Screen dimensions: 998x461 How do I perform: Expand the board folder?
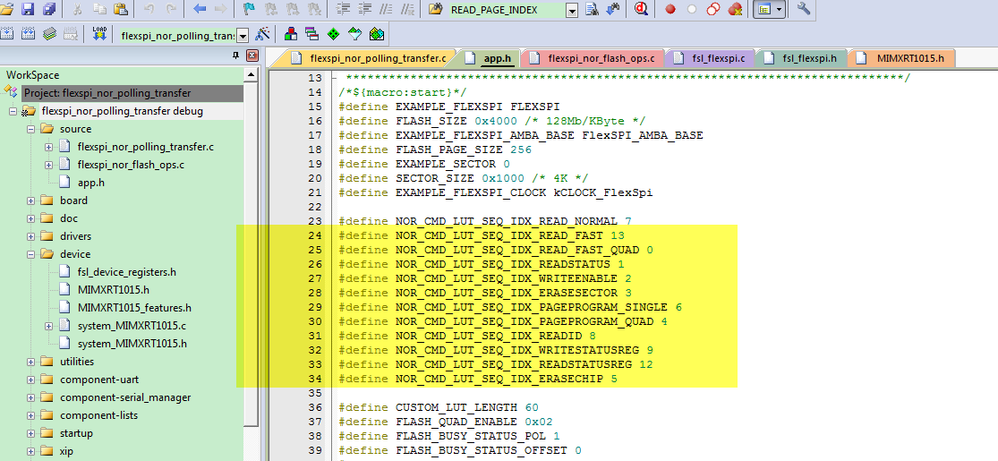[31, 201]
